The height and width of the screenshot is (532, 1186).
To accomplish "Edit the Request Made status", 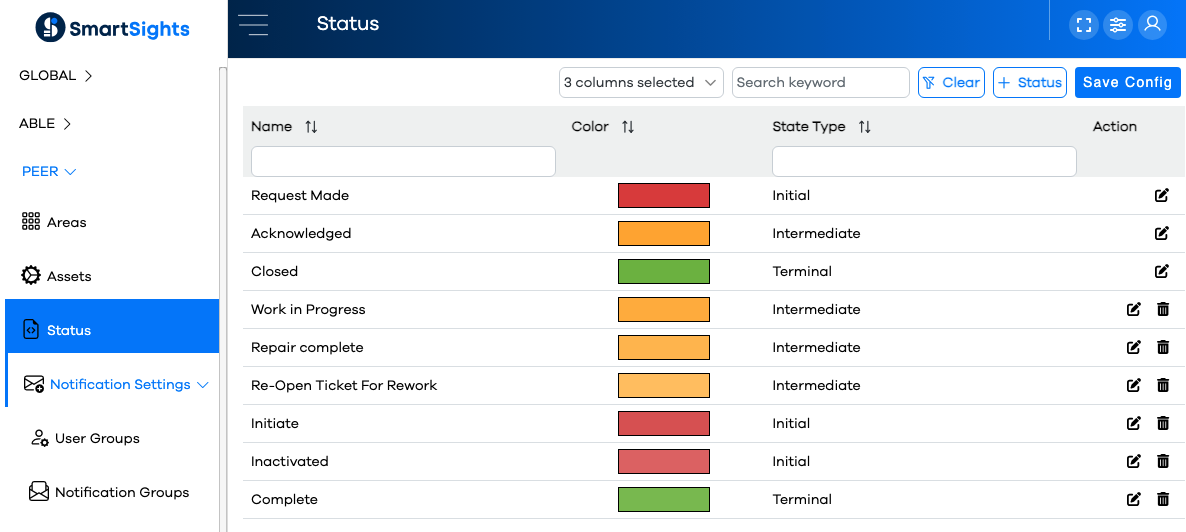I will point(1162,195).
